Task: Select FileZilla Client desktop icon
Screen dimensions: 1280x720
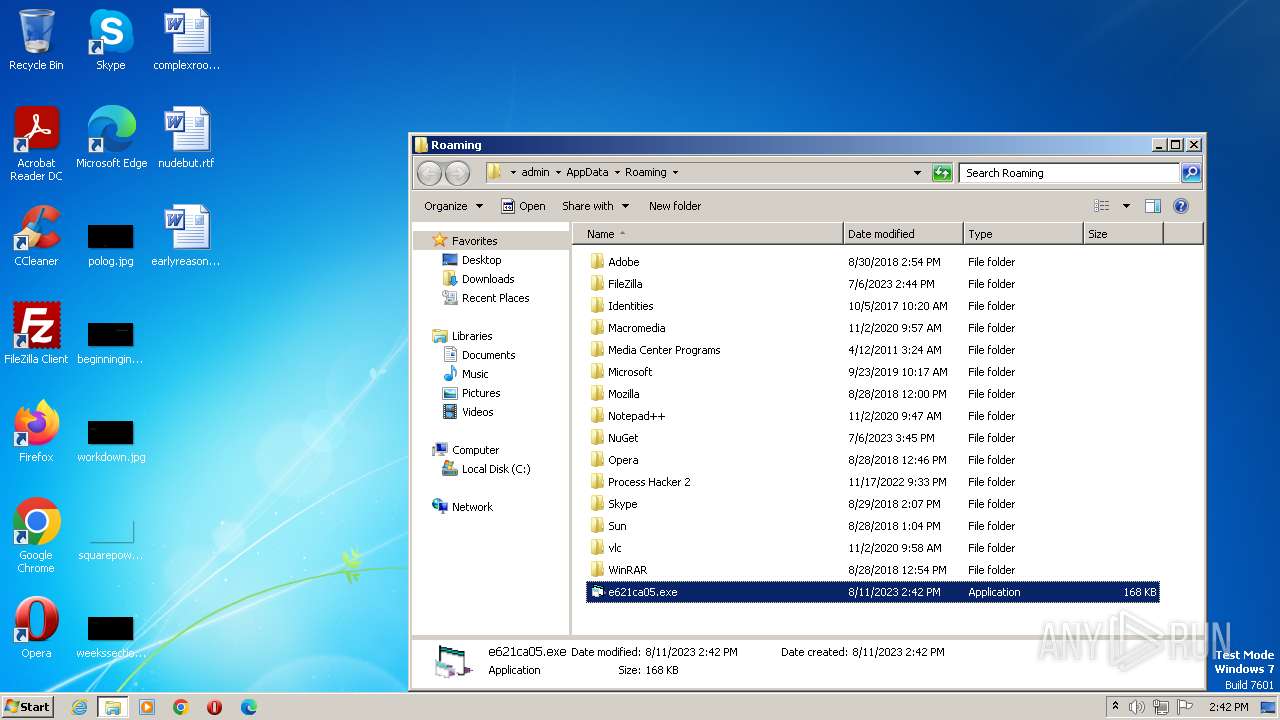Action: [36, 334]
